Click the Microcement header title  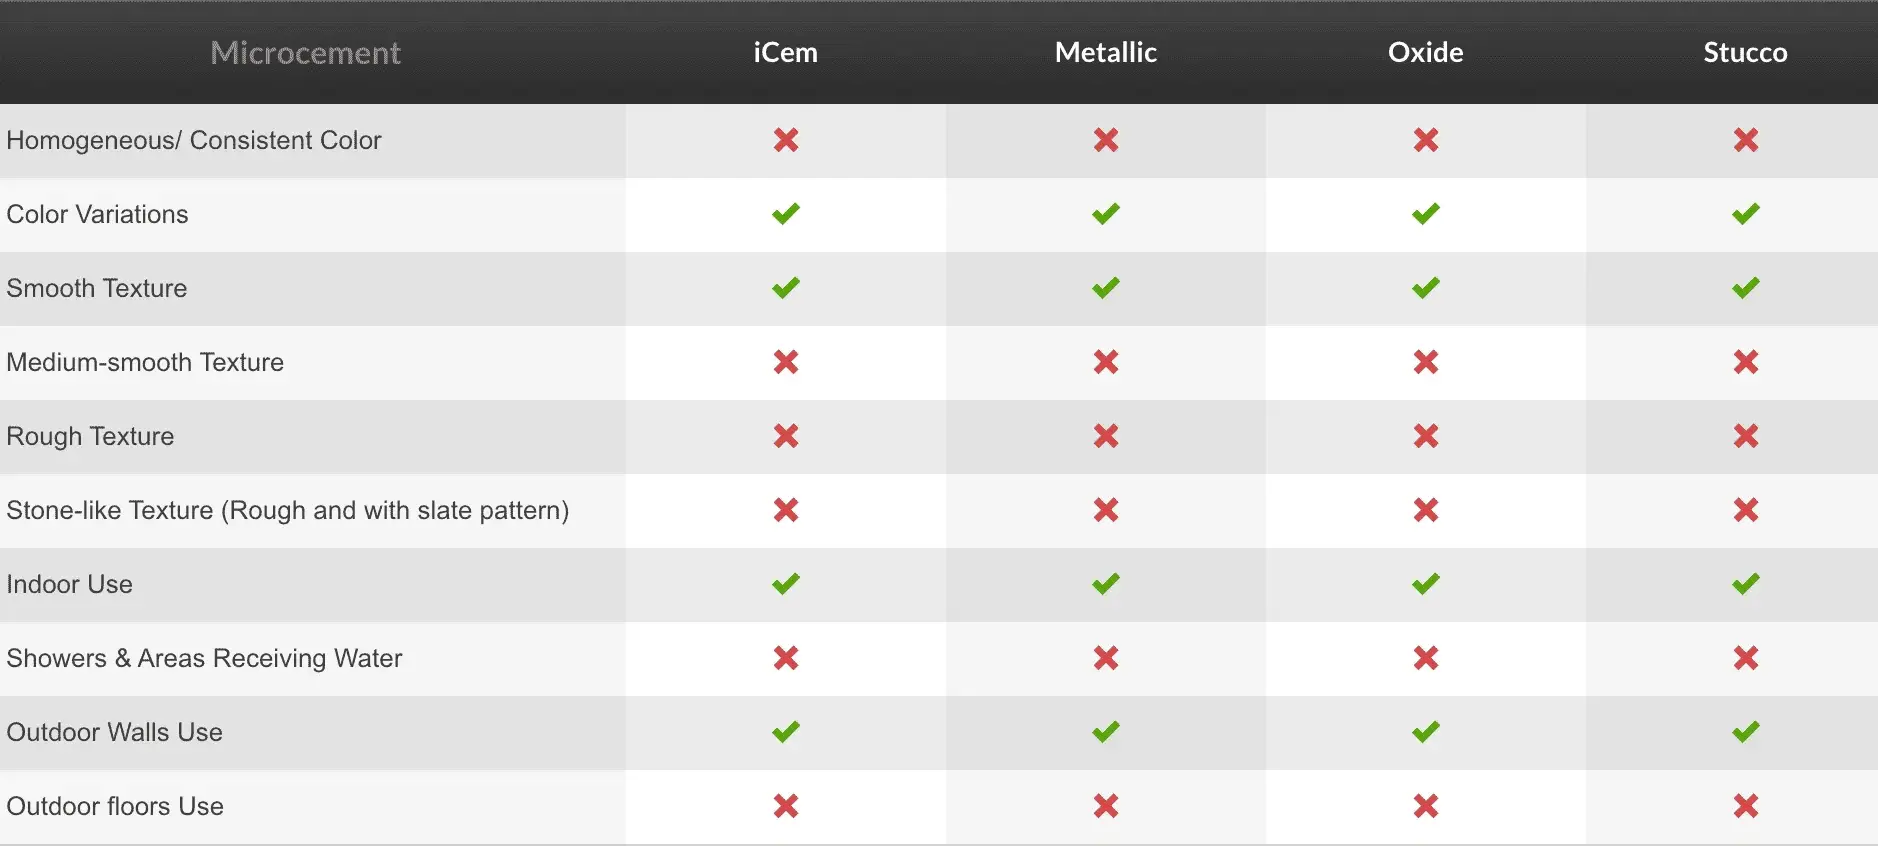click(306, 52)
